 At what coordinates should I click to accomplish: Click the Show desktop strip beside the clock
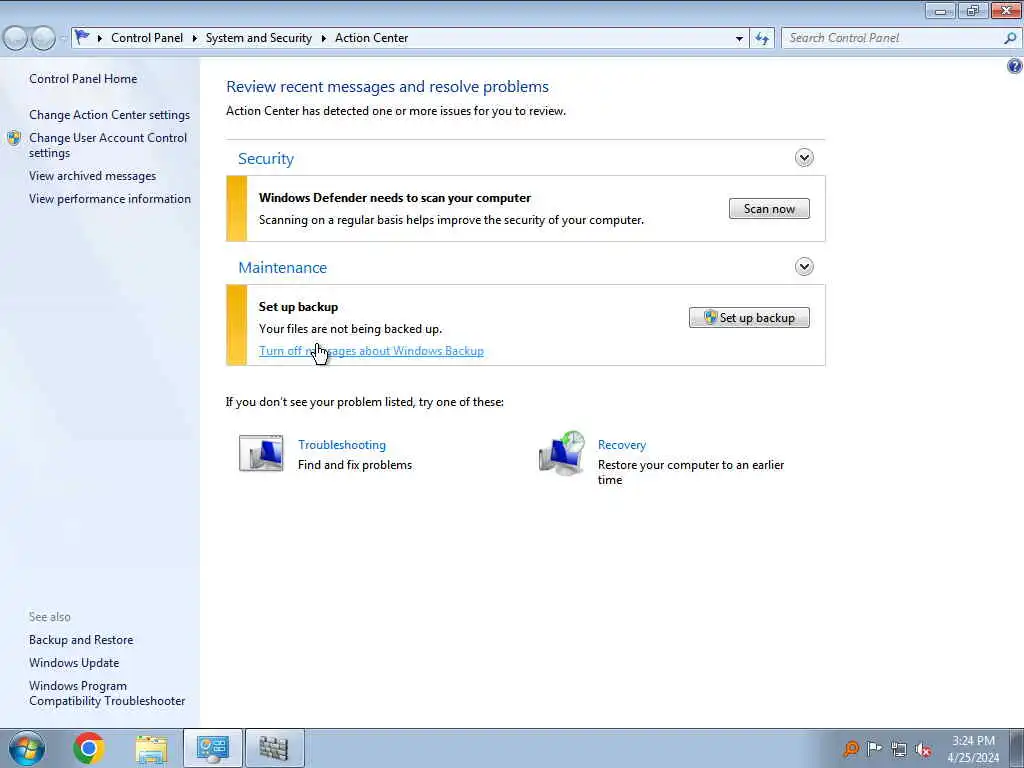[x=1017, y=748]
